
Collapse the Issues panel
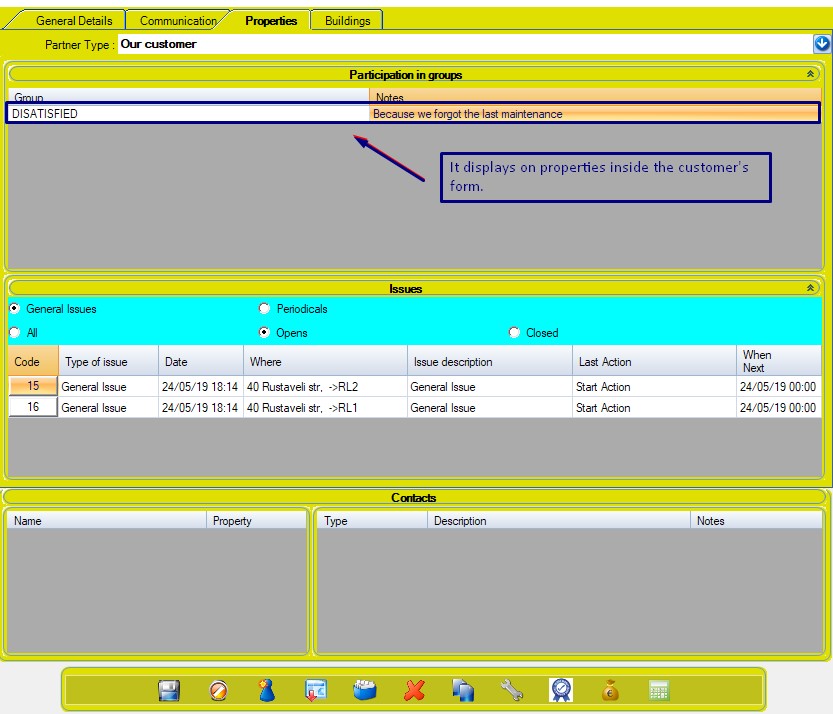tap(810, 288)
